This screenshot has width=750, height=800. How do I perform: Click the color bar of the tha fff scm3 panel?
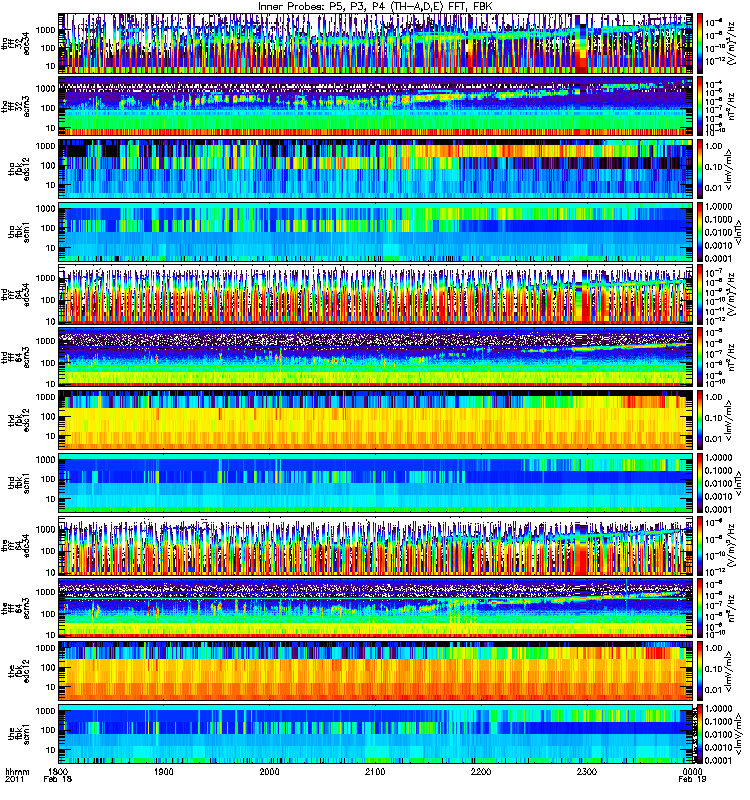[x=701, y=106]
